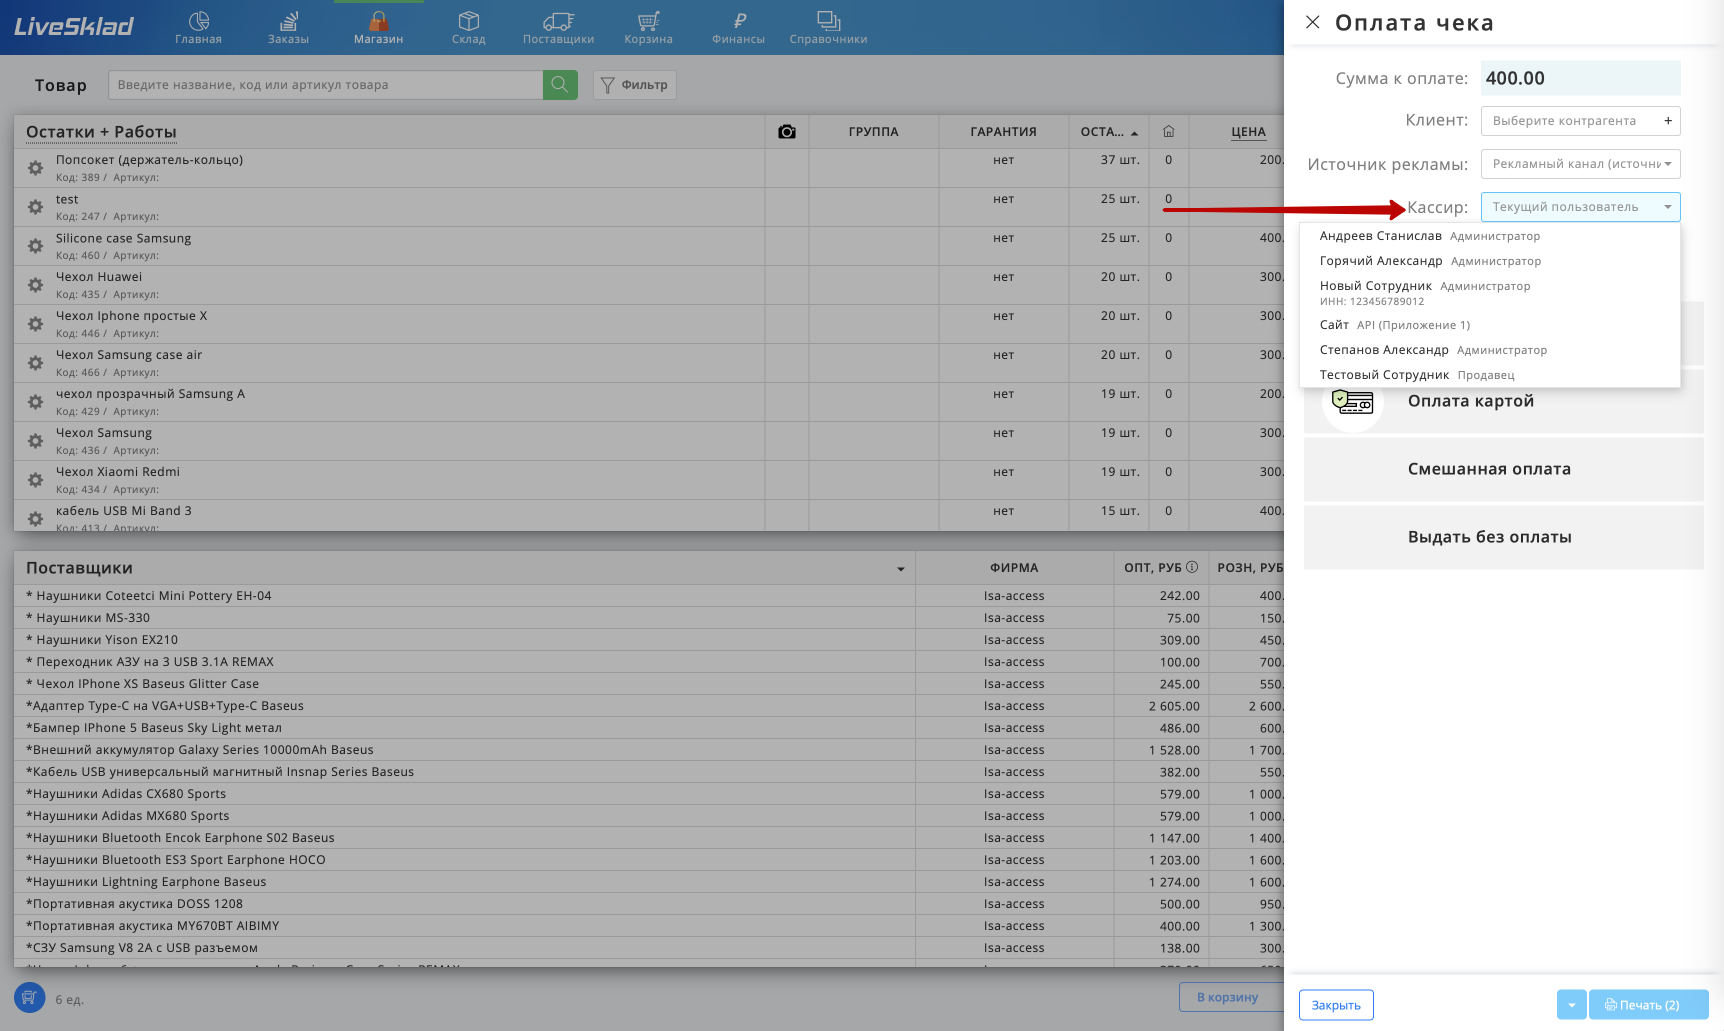Click the round cart icon at bottom left
The image size is (1724, 1031).
[x=29, y=997]
